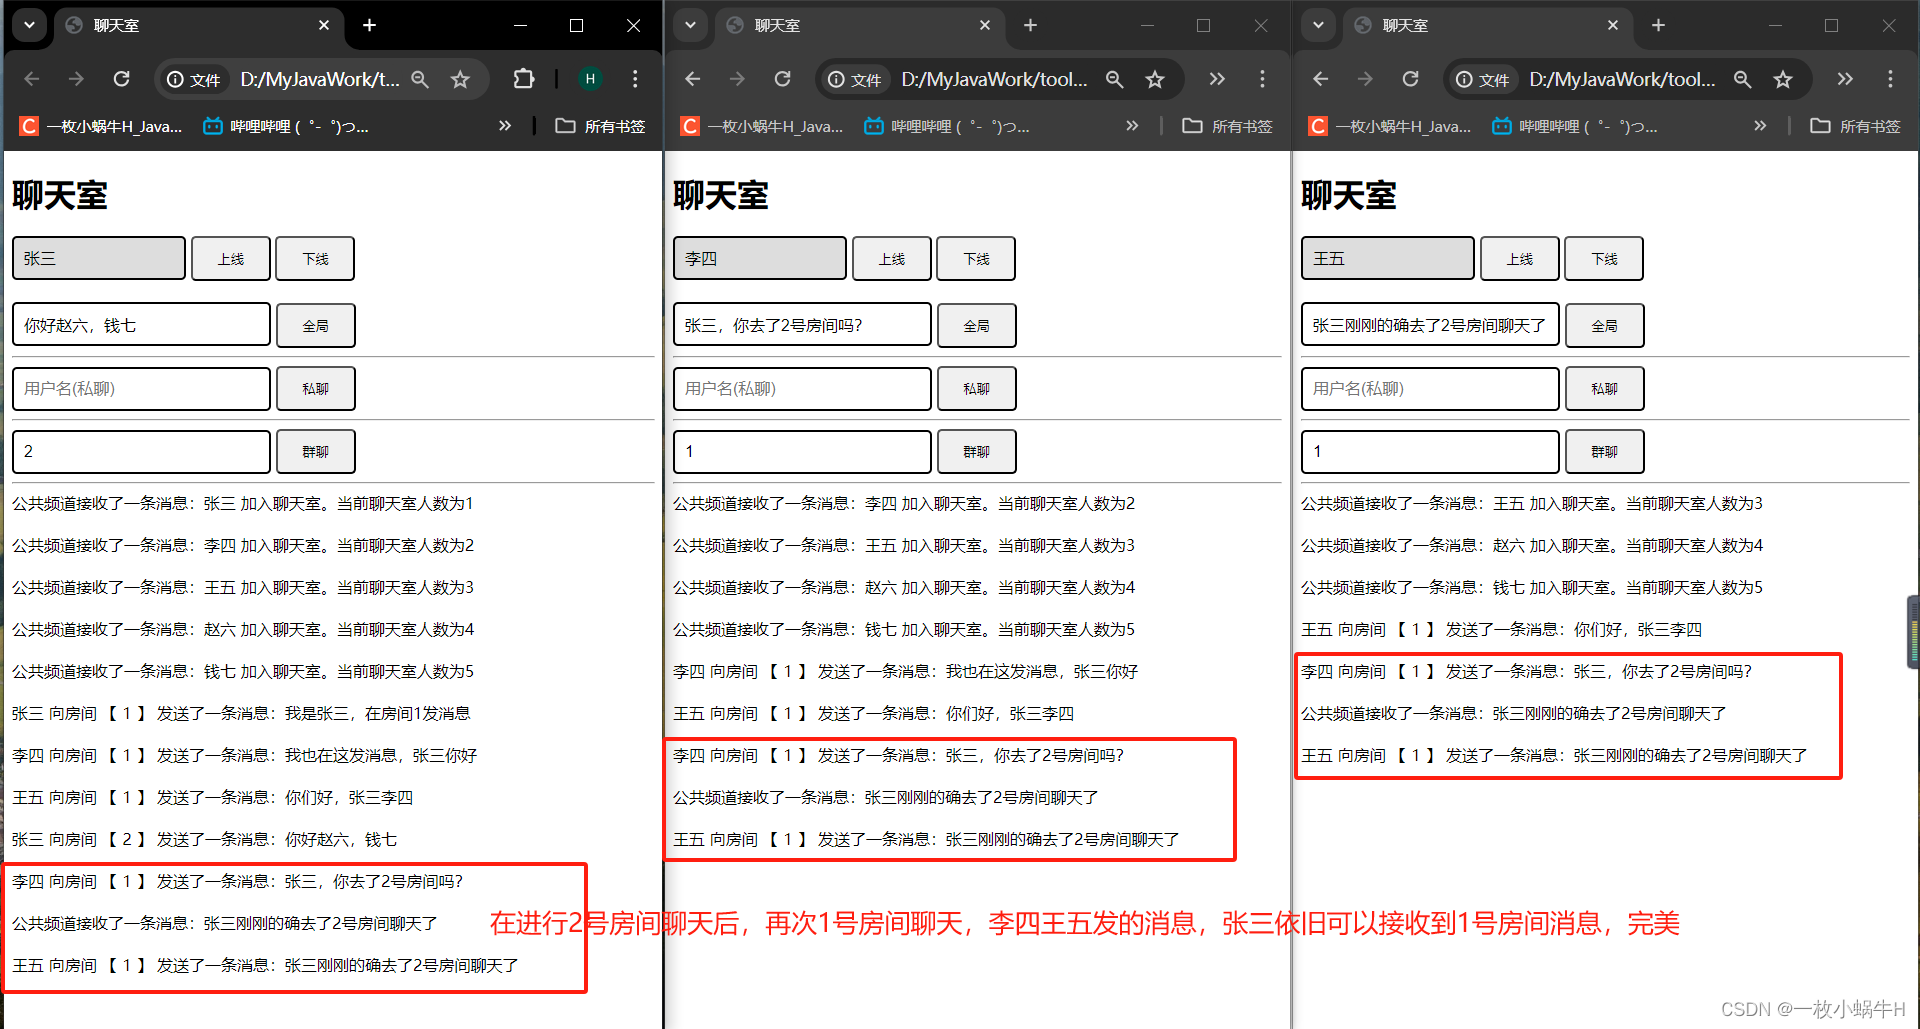The image size is (1920, 1029).
Task: Focus username field showing 李四
Action: point(760,258)
